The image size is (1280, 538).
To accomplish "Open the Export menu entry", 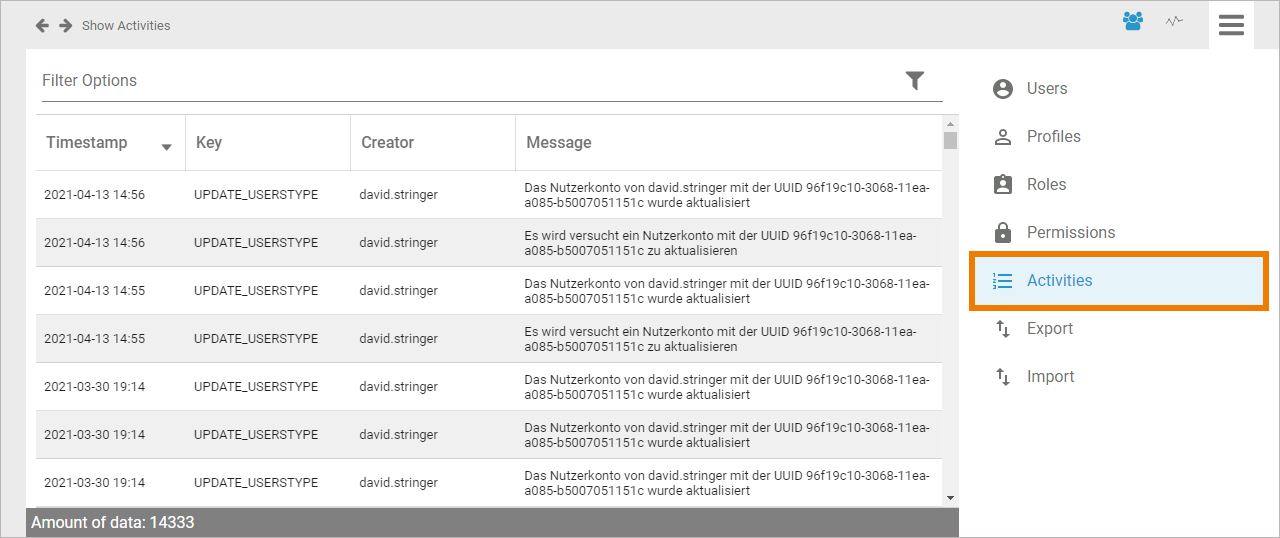I will pos(1049,329).
